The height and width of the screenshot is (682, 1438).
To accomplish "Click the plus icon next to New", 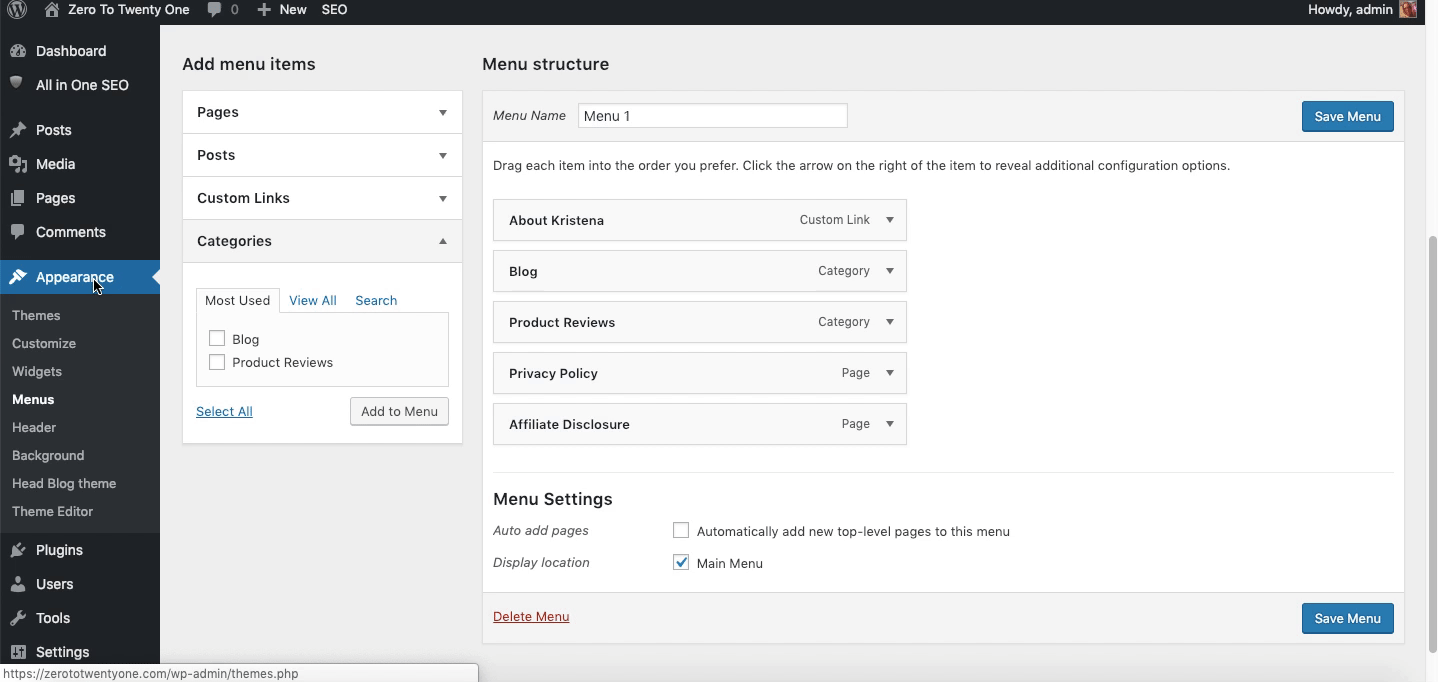I will 264,10.
